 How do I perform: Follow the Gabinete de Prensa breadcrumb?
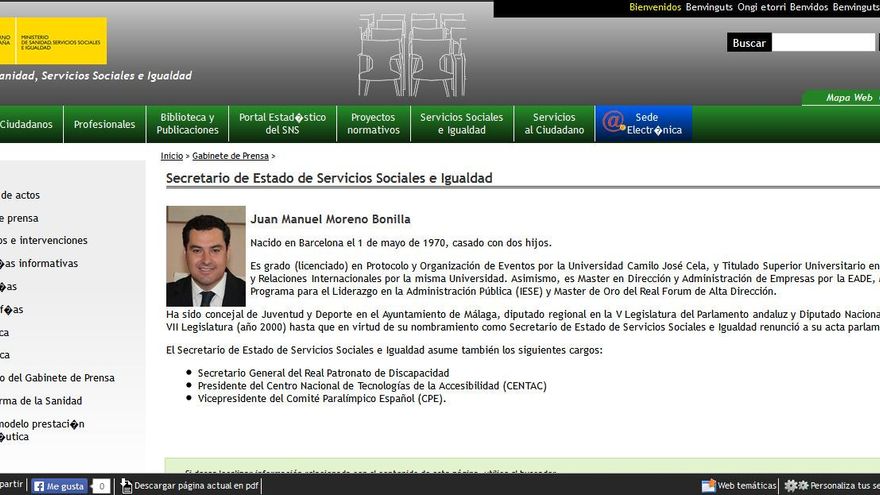click(x=230, y=156)
